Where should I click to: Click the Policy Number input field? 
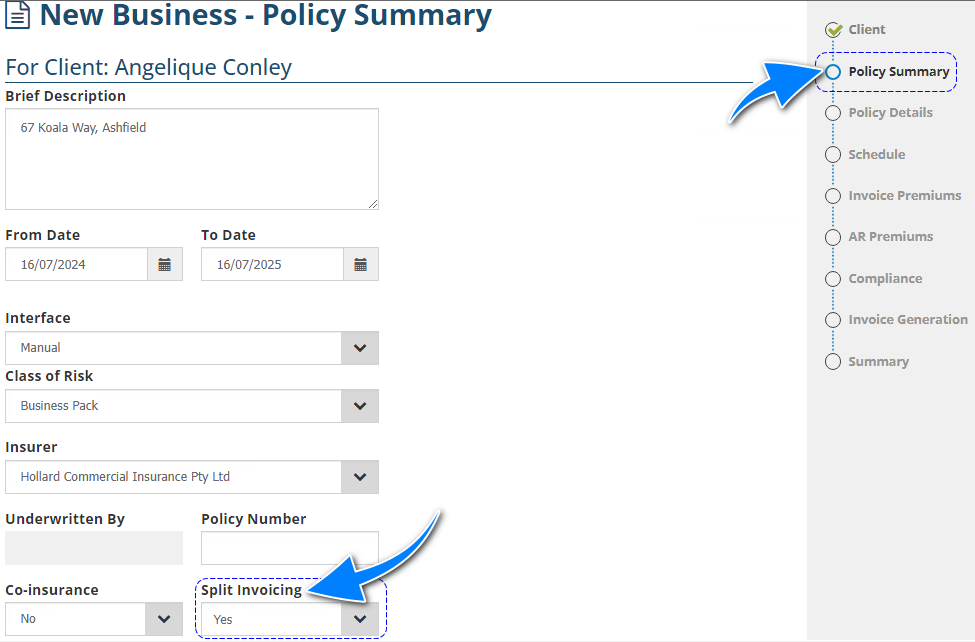[290, 548]
